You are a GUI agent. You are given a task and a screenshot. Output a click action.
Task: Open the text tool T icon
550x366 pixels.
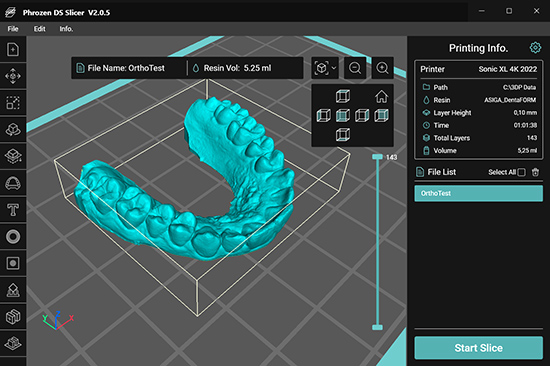[13, 210]
